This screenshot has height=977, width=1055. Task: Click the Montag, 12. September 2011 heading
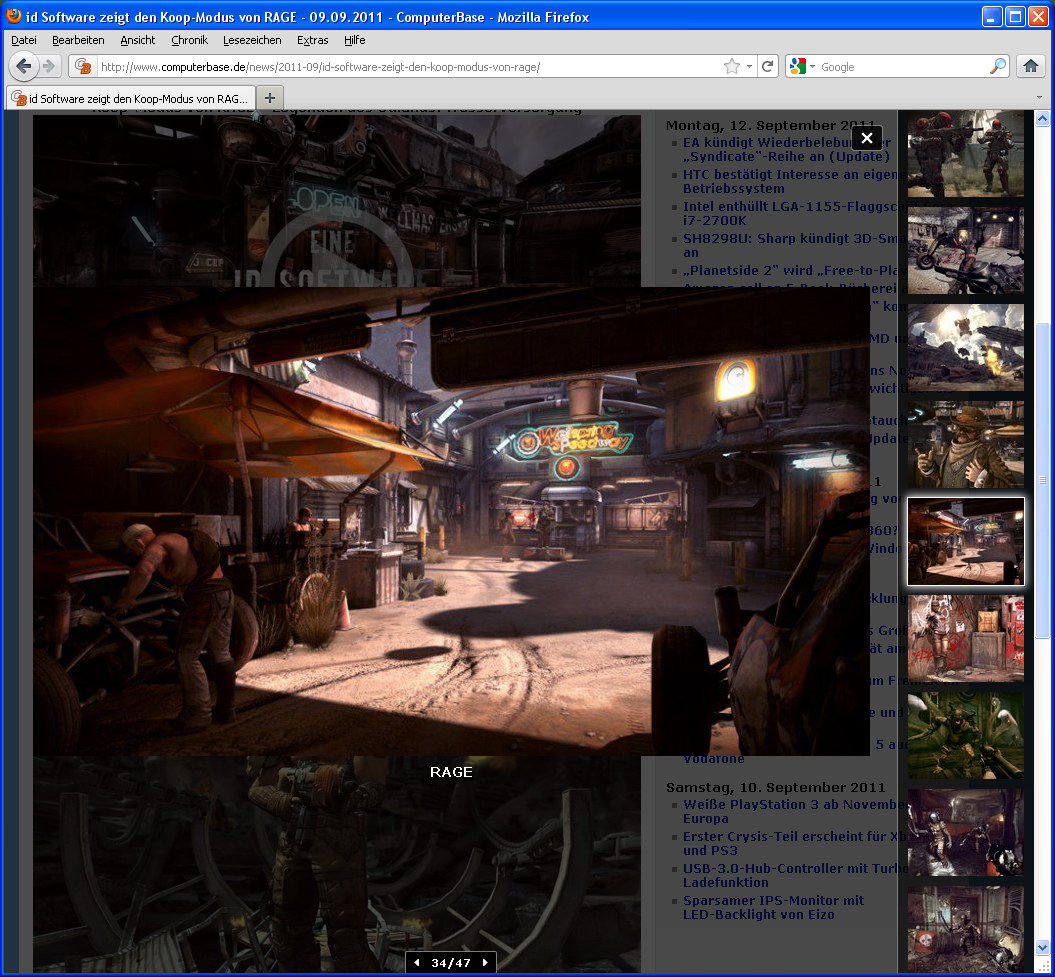[770, 125]
